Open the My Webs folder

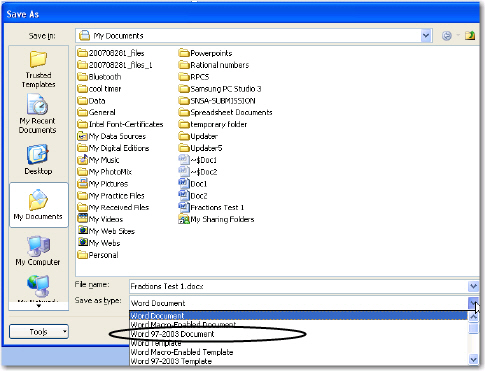(x=99, y=243)
